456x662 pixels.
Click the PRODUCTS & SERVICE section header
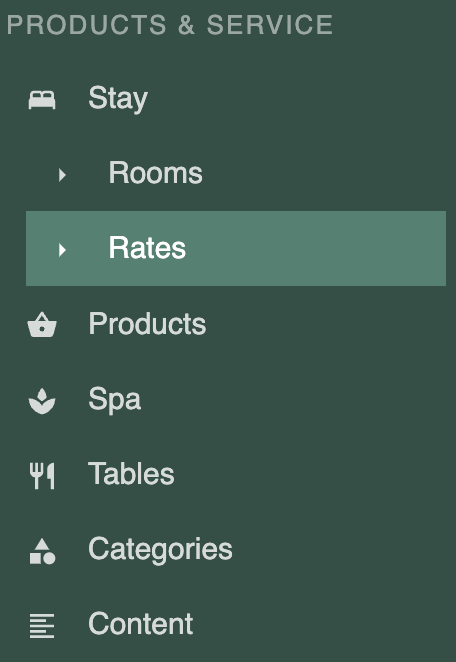coord(170,25)
